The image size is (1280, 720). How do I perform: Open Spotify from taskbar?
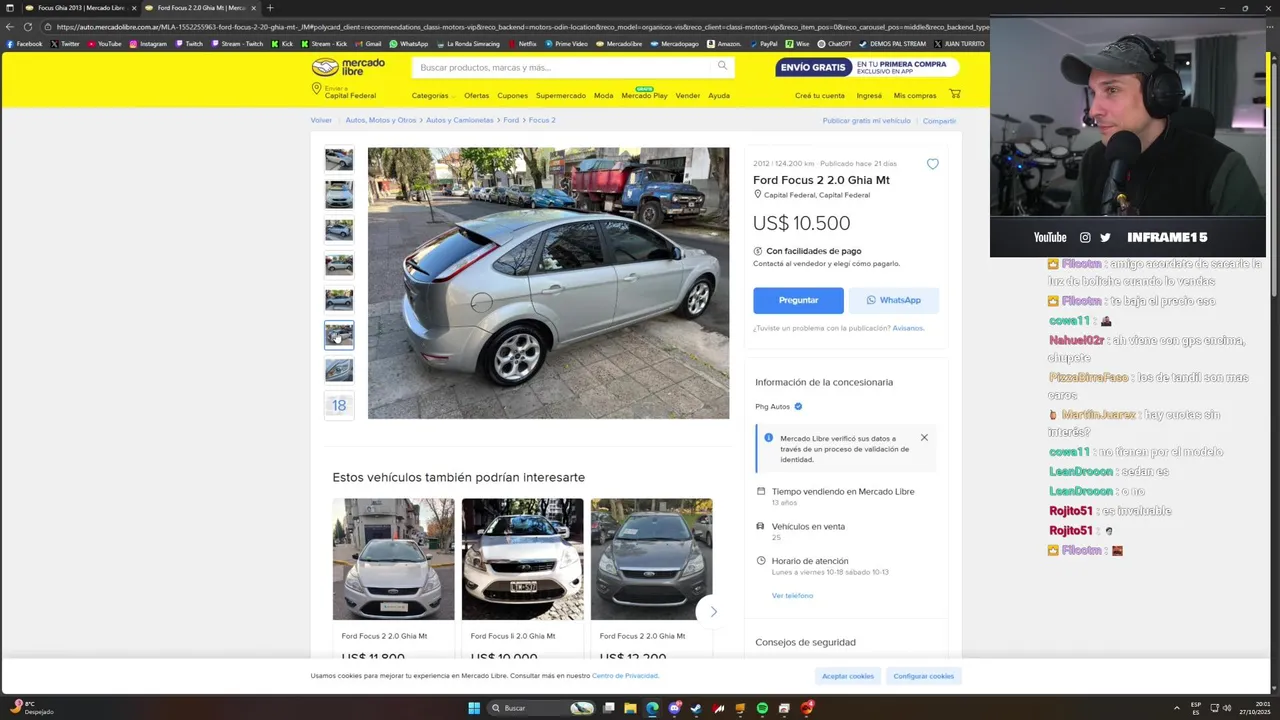coord(762,708)
